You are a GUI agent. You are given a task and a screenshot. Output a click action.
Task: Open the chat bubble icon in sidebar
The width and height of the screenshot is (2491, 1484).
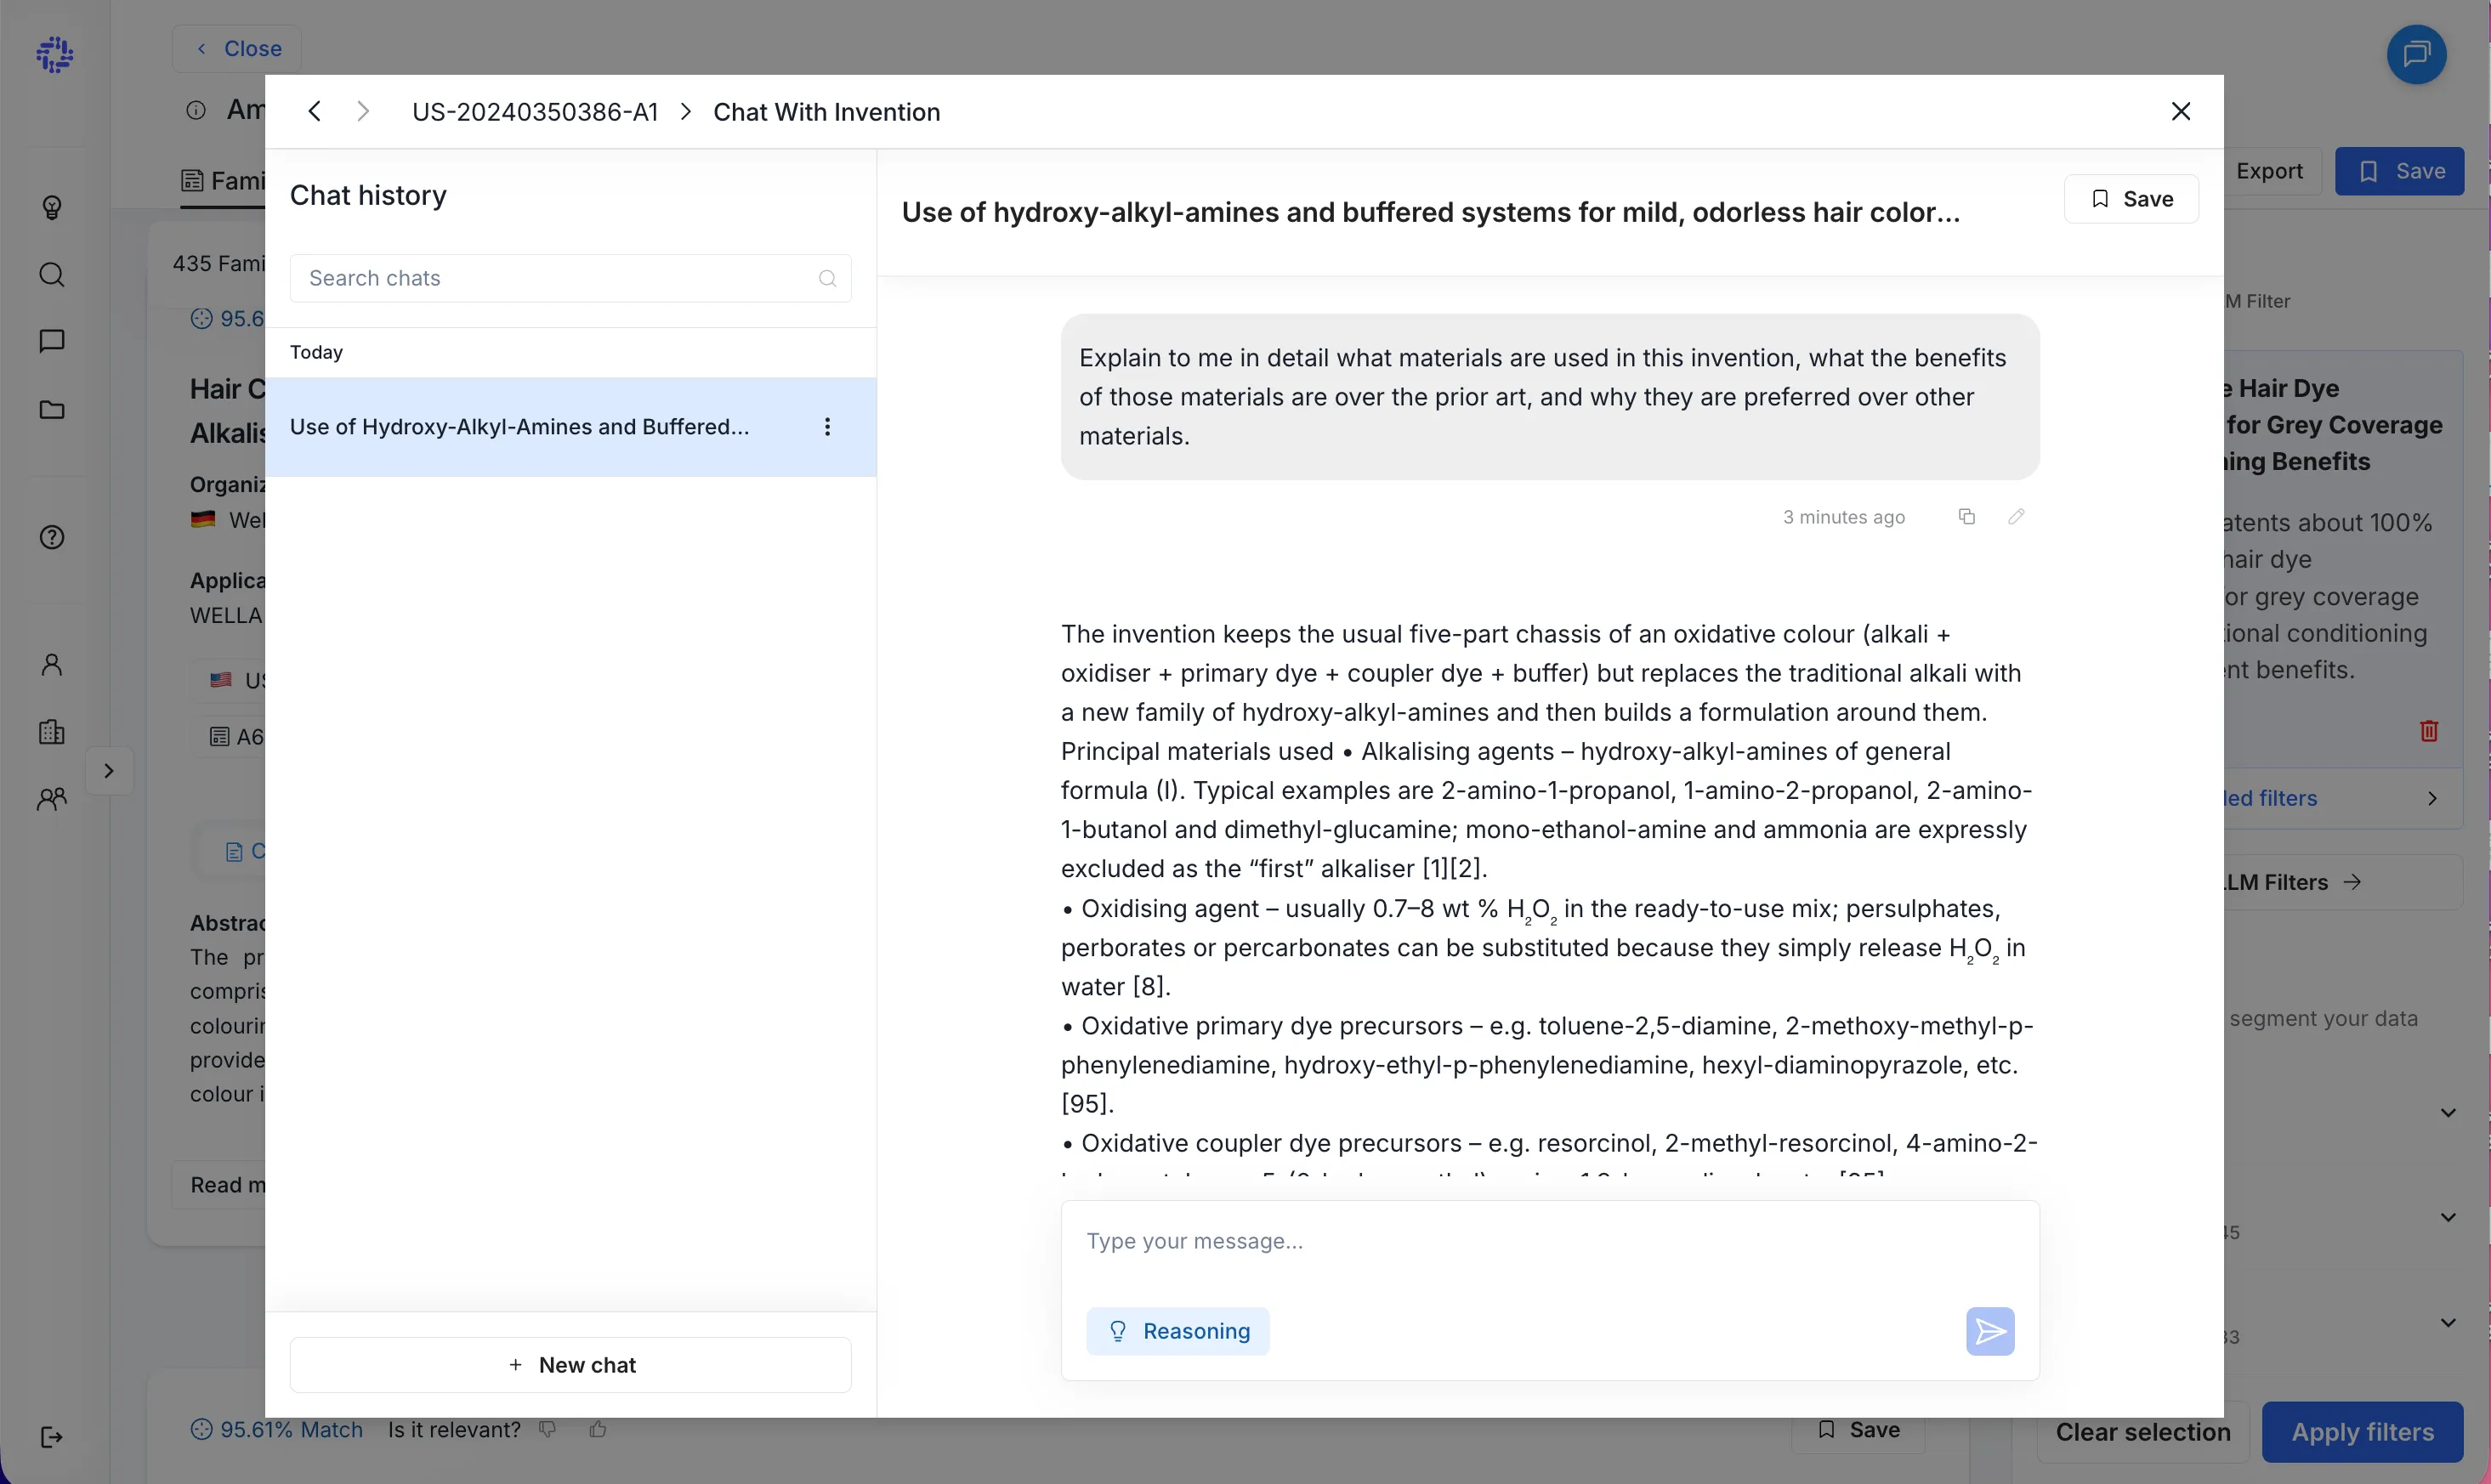tap(52, 341)
